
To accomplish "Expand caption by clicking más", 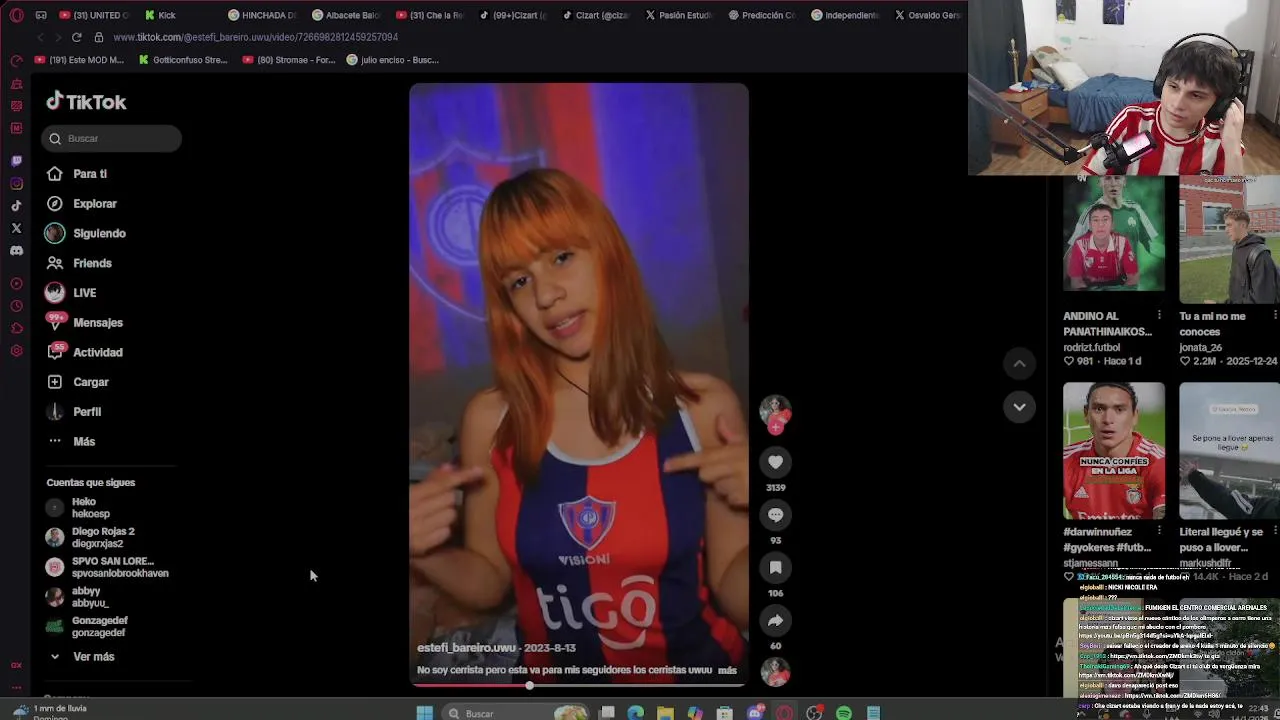I will 727,671.
